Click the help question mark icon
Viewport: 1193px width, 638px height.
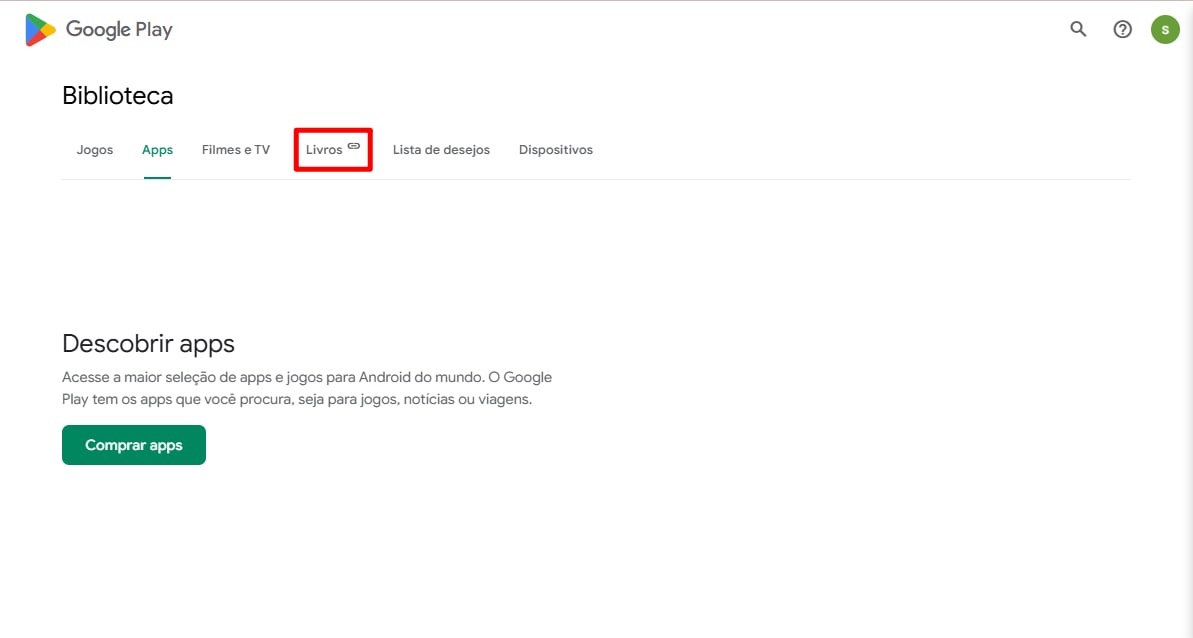click(x=1122, y=29)
